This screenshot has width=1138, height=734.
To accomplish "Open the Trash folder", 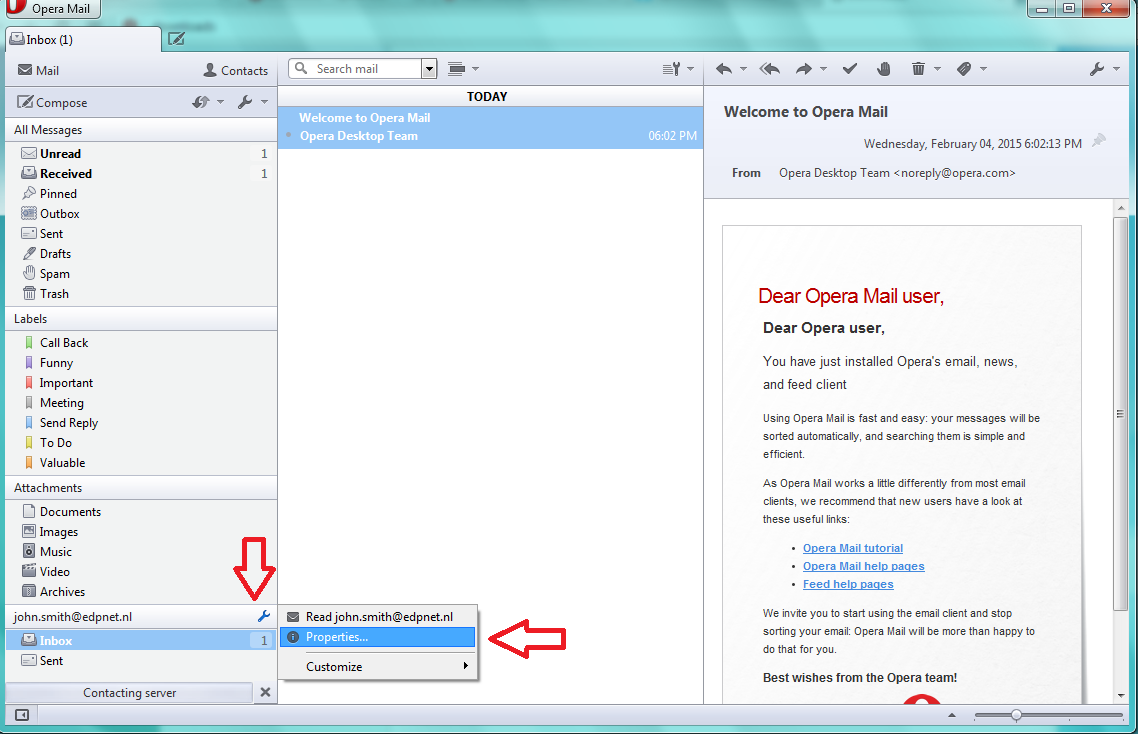I will [x=142, y=294].
